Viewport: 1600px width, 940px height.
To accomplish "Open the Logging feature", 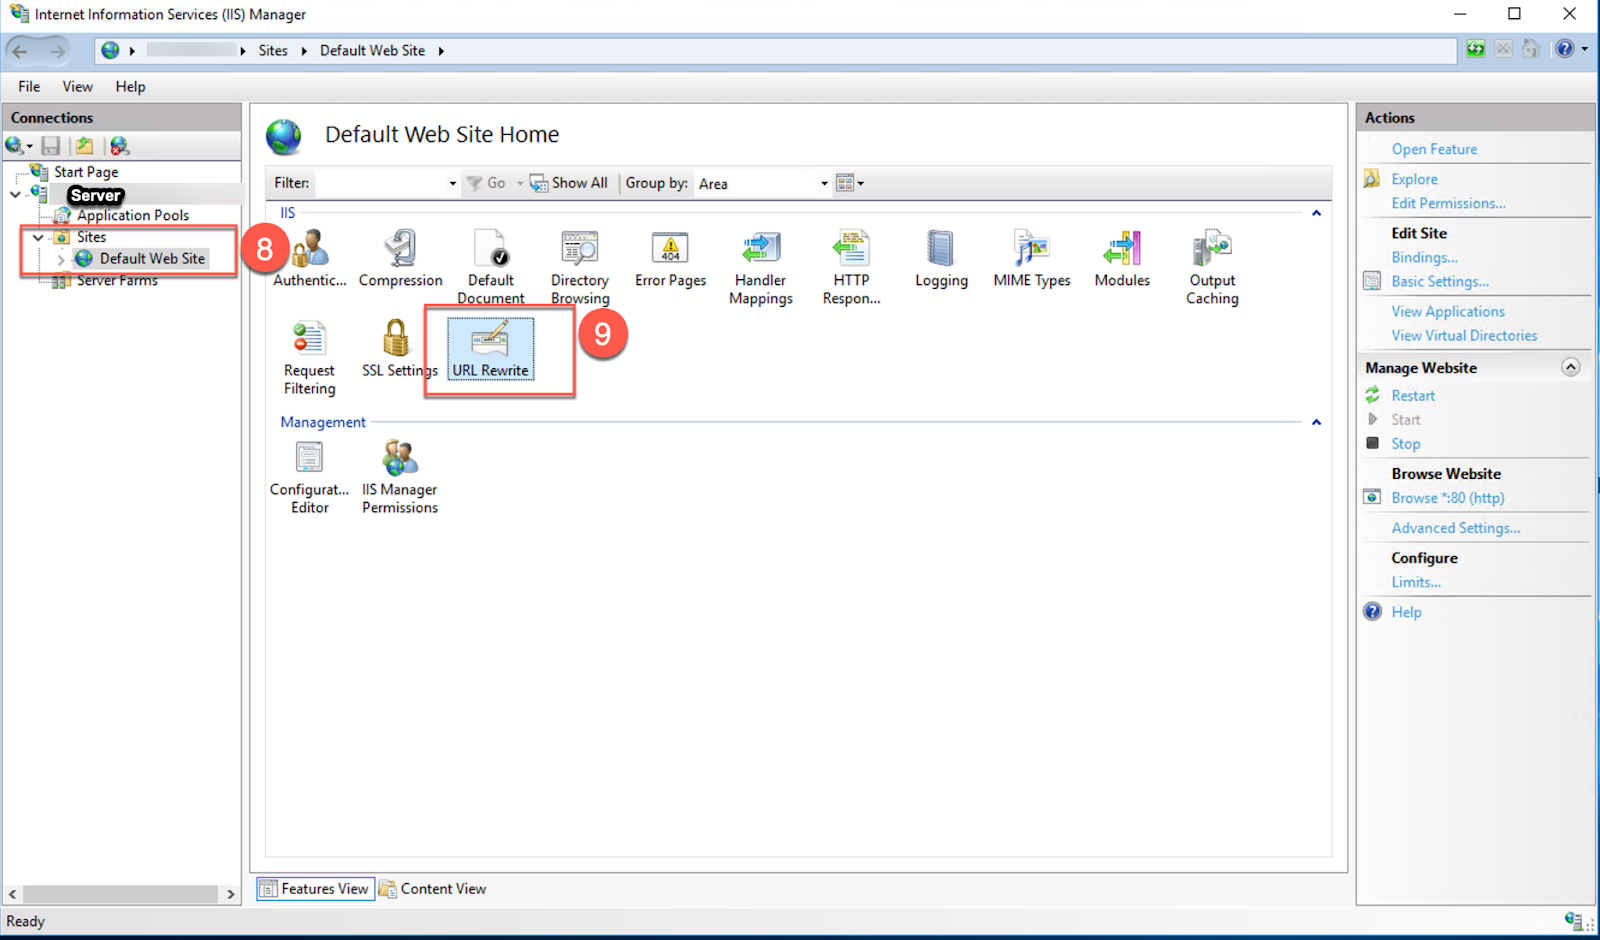I will pyautogui.click(x=941, y=258).
